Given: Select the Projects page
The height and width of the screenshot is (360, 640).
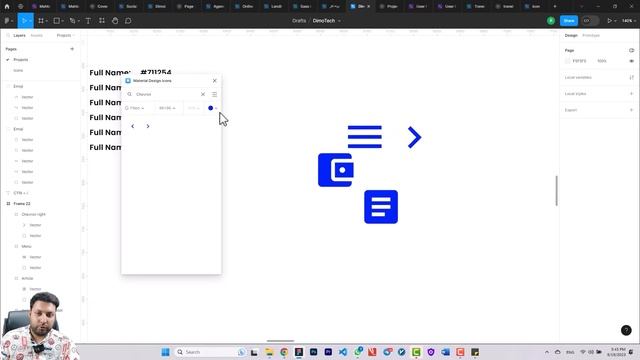Looking at the screenshot, I should point(20,60).
